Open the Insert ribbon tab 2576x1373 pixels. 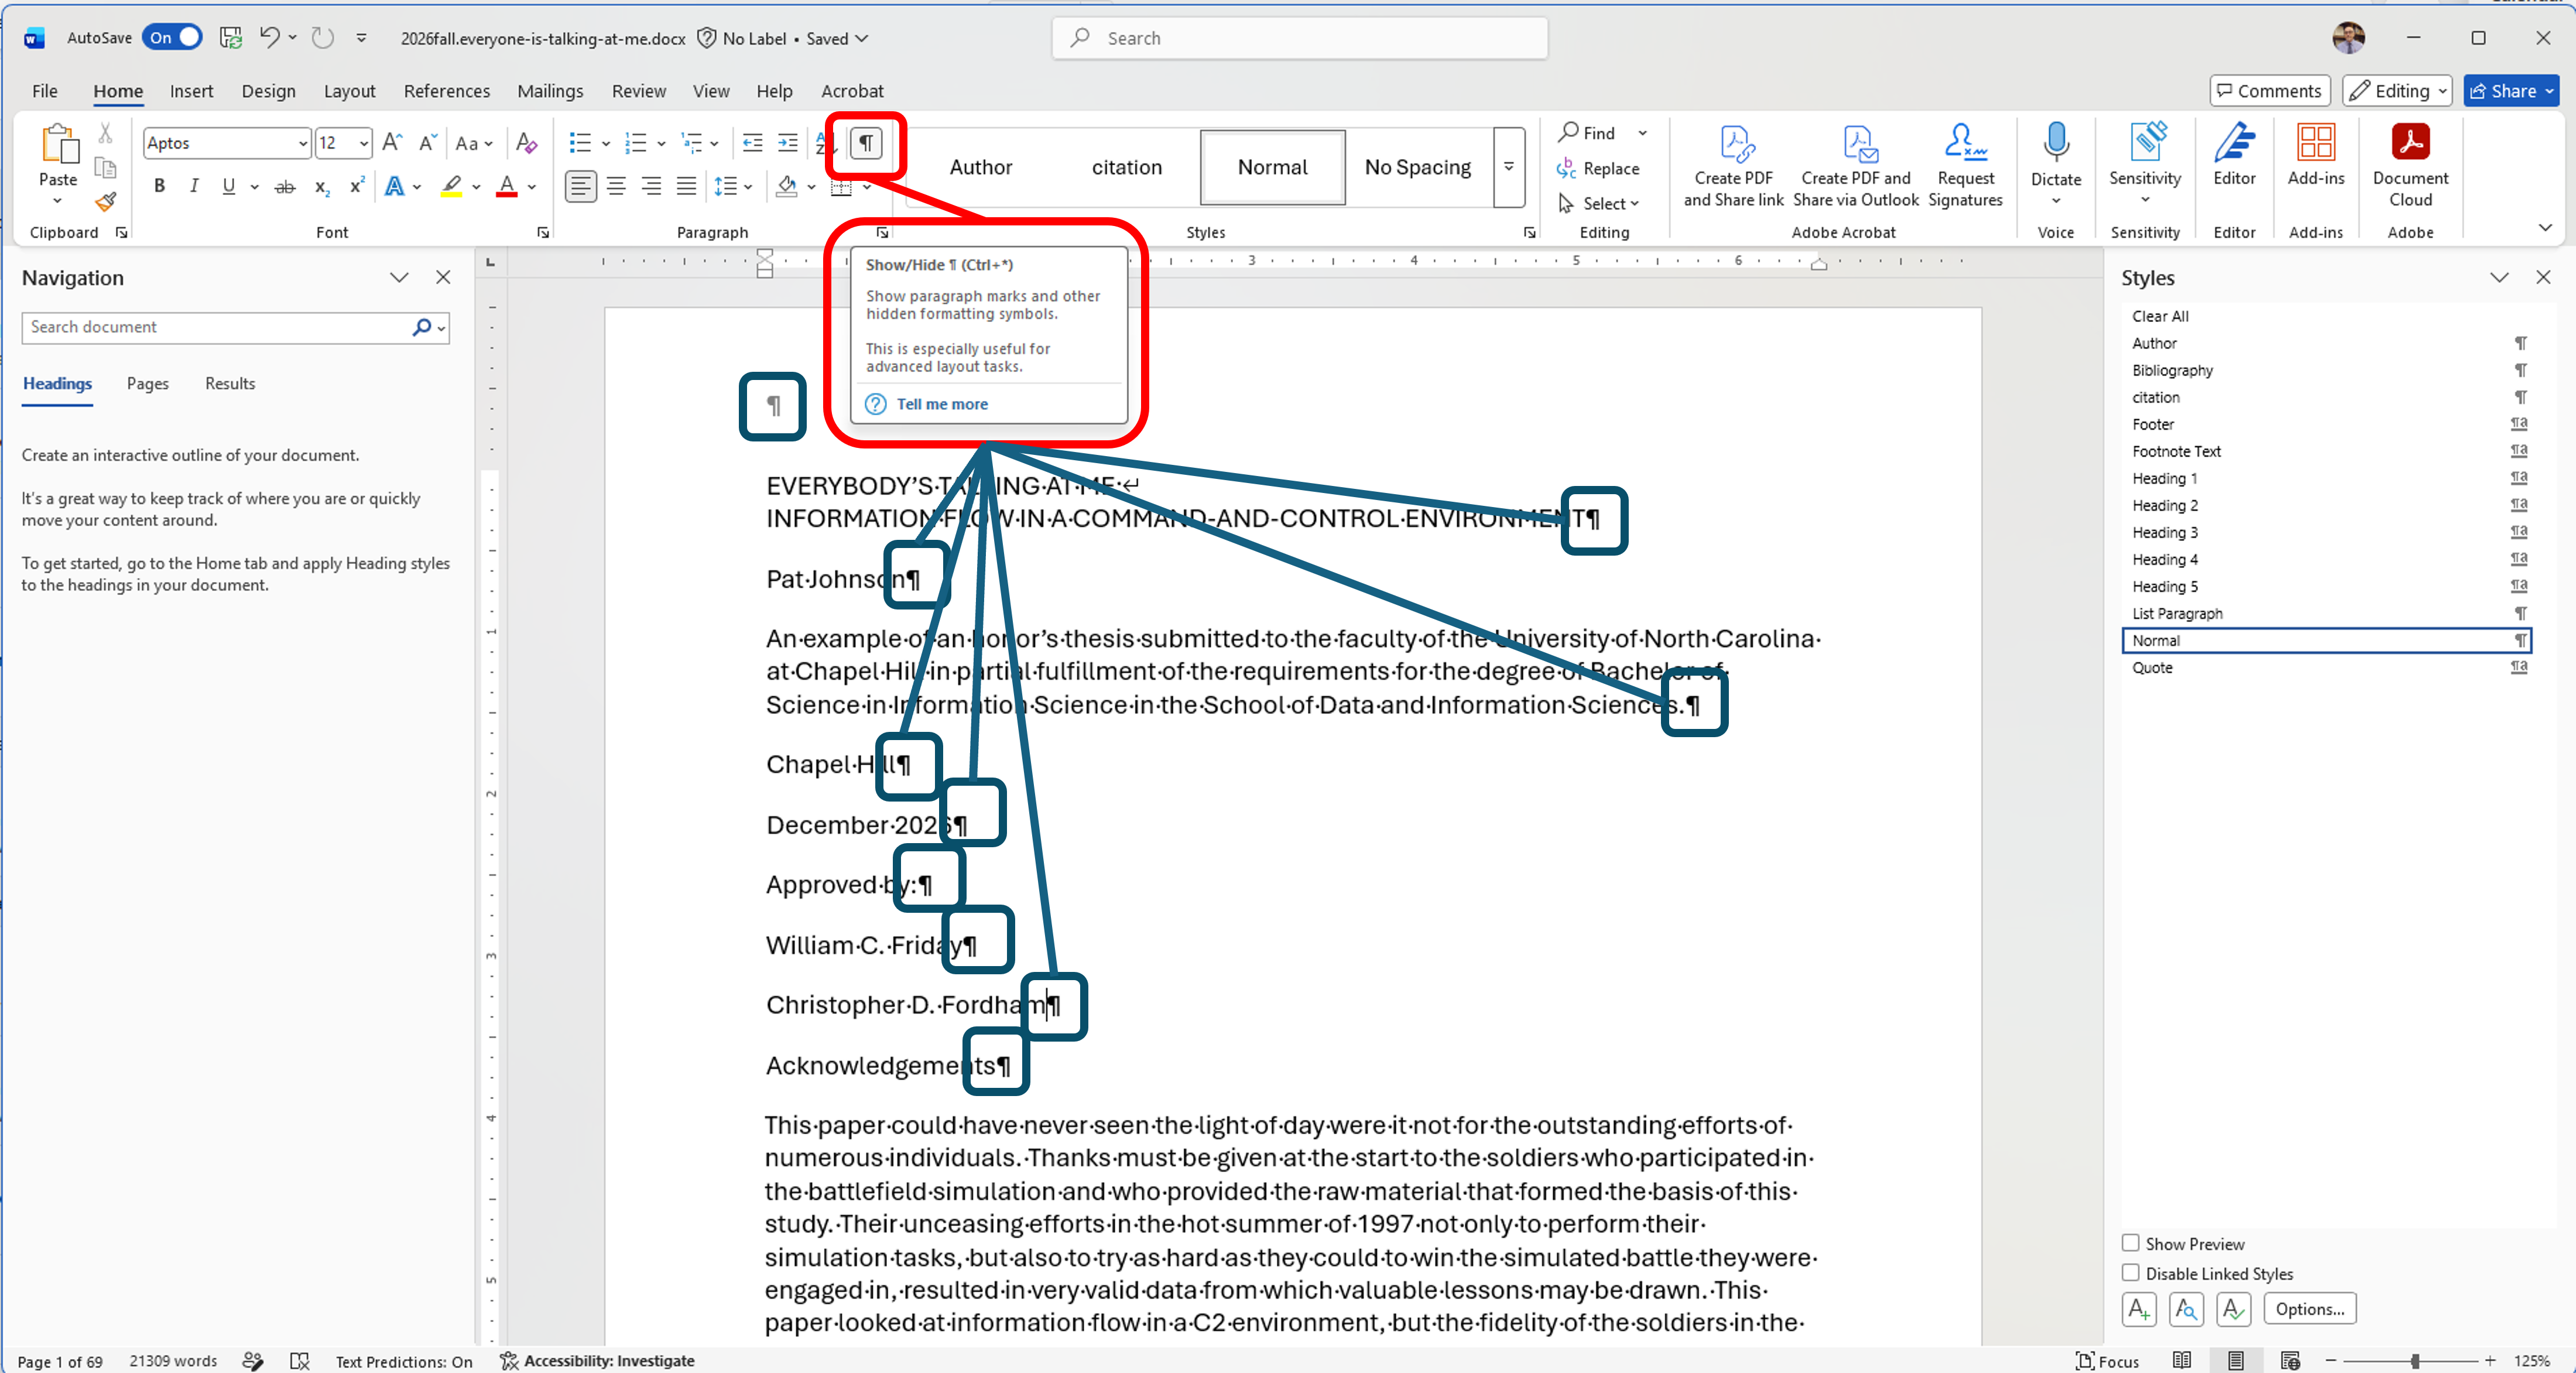coord(191,91)
